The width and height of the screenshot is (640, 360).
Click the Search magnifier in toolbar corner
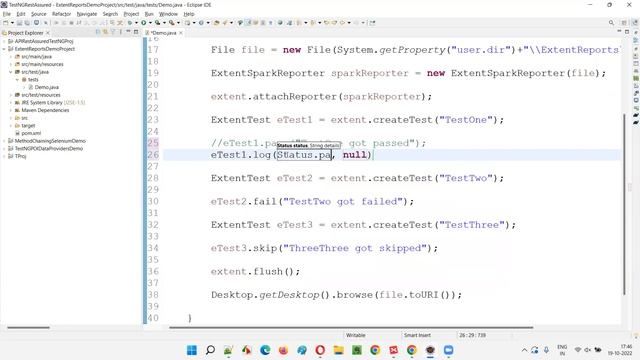(611, 23)
